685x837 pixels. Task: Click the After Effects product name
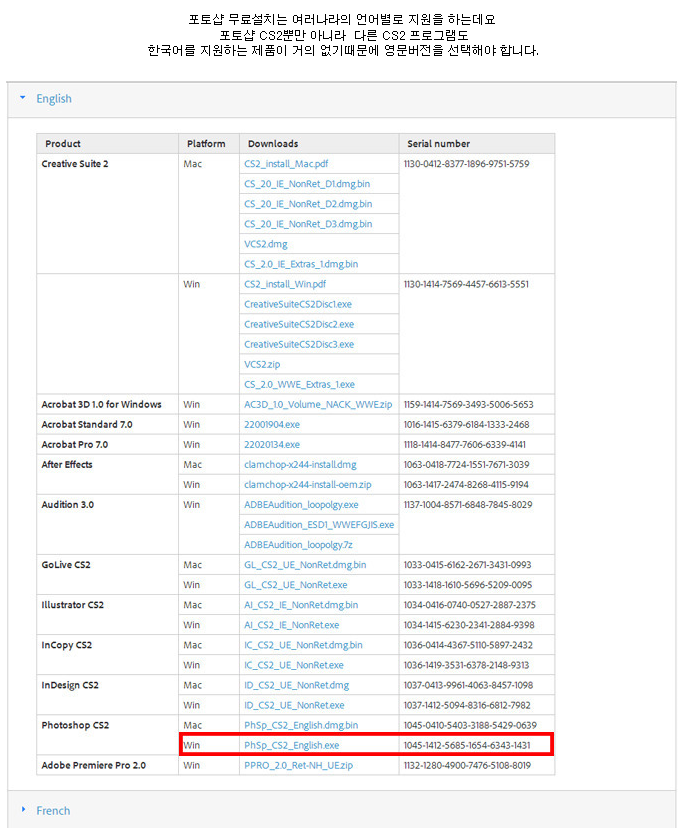[x=67, y=464]
